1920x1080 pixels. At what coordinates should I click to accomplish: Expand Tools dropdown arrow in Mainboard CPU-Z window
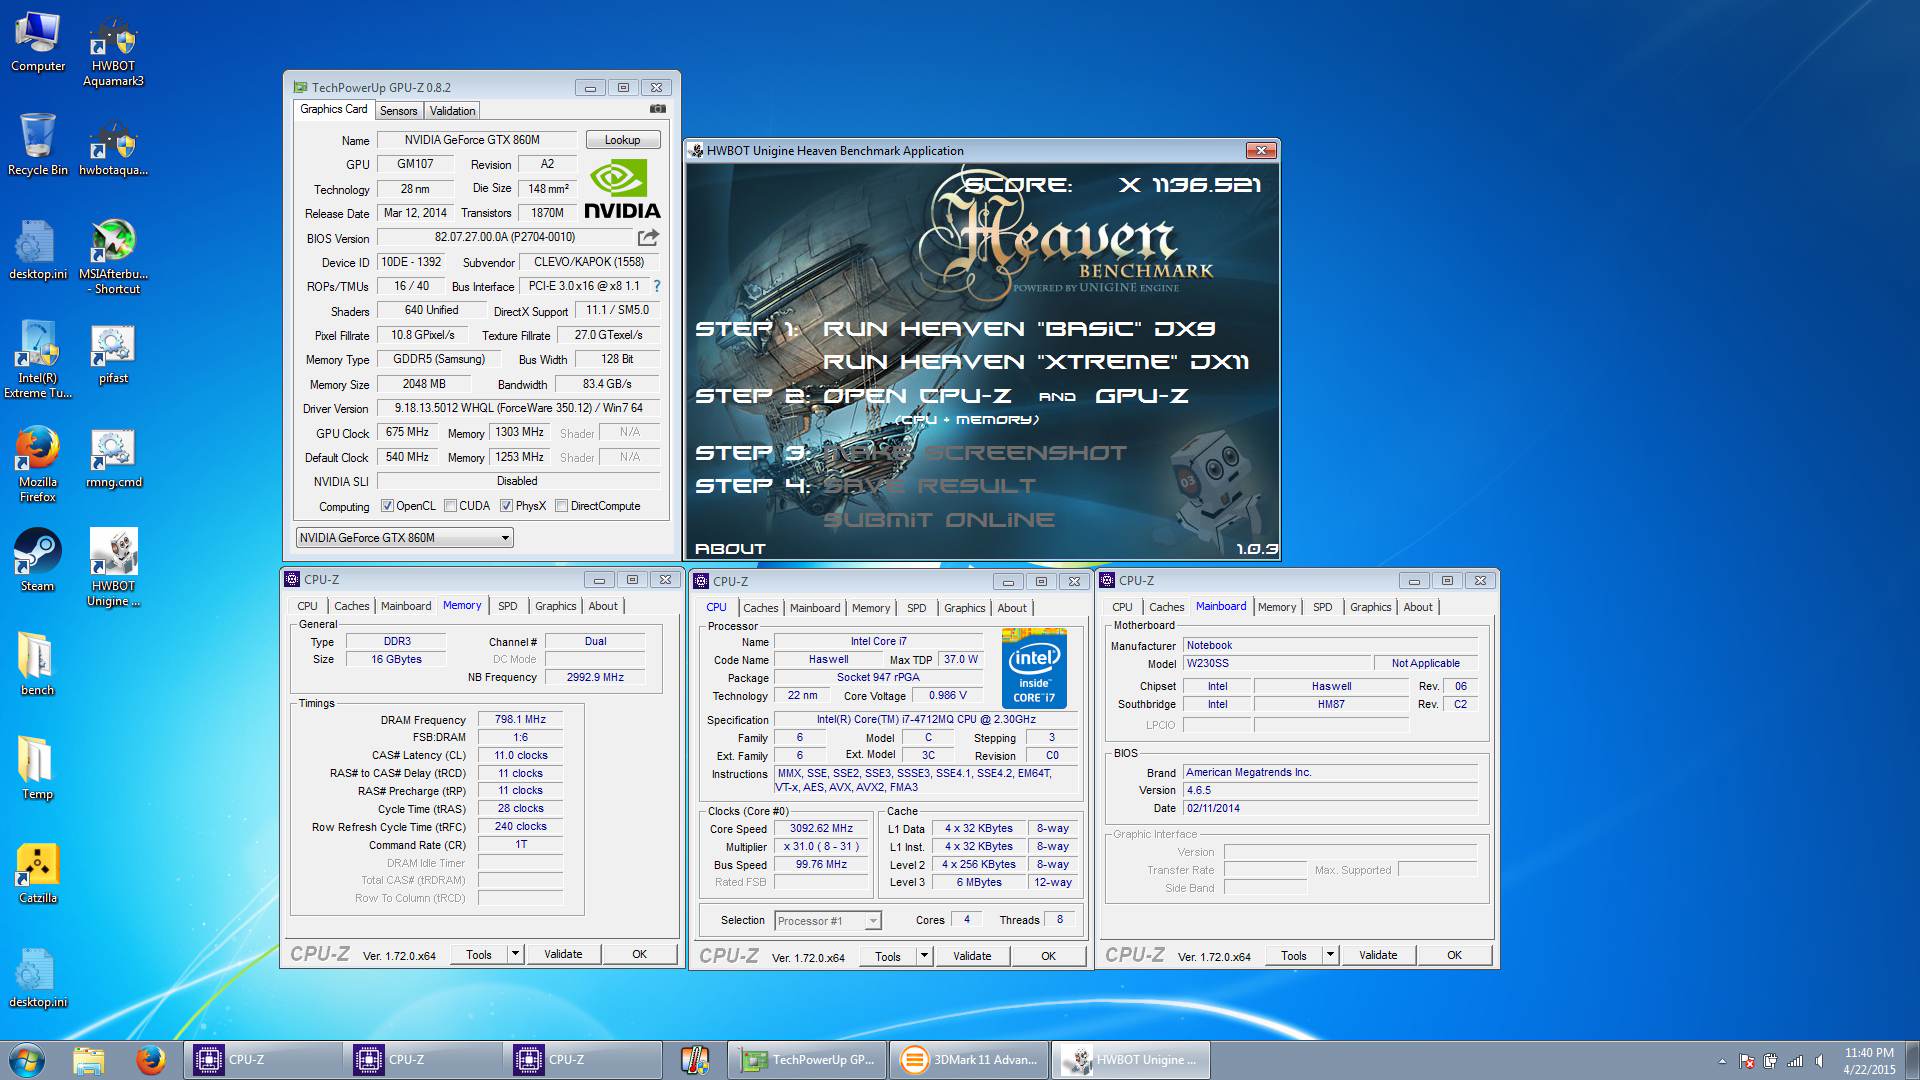(1330, 955)
